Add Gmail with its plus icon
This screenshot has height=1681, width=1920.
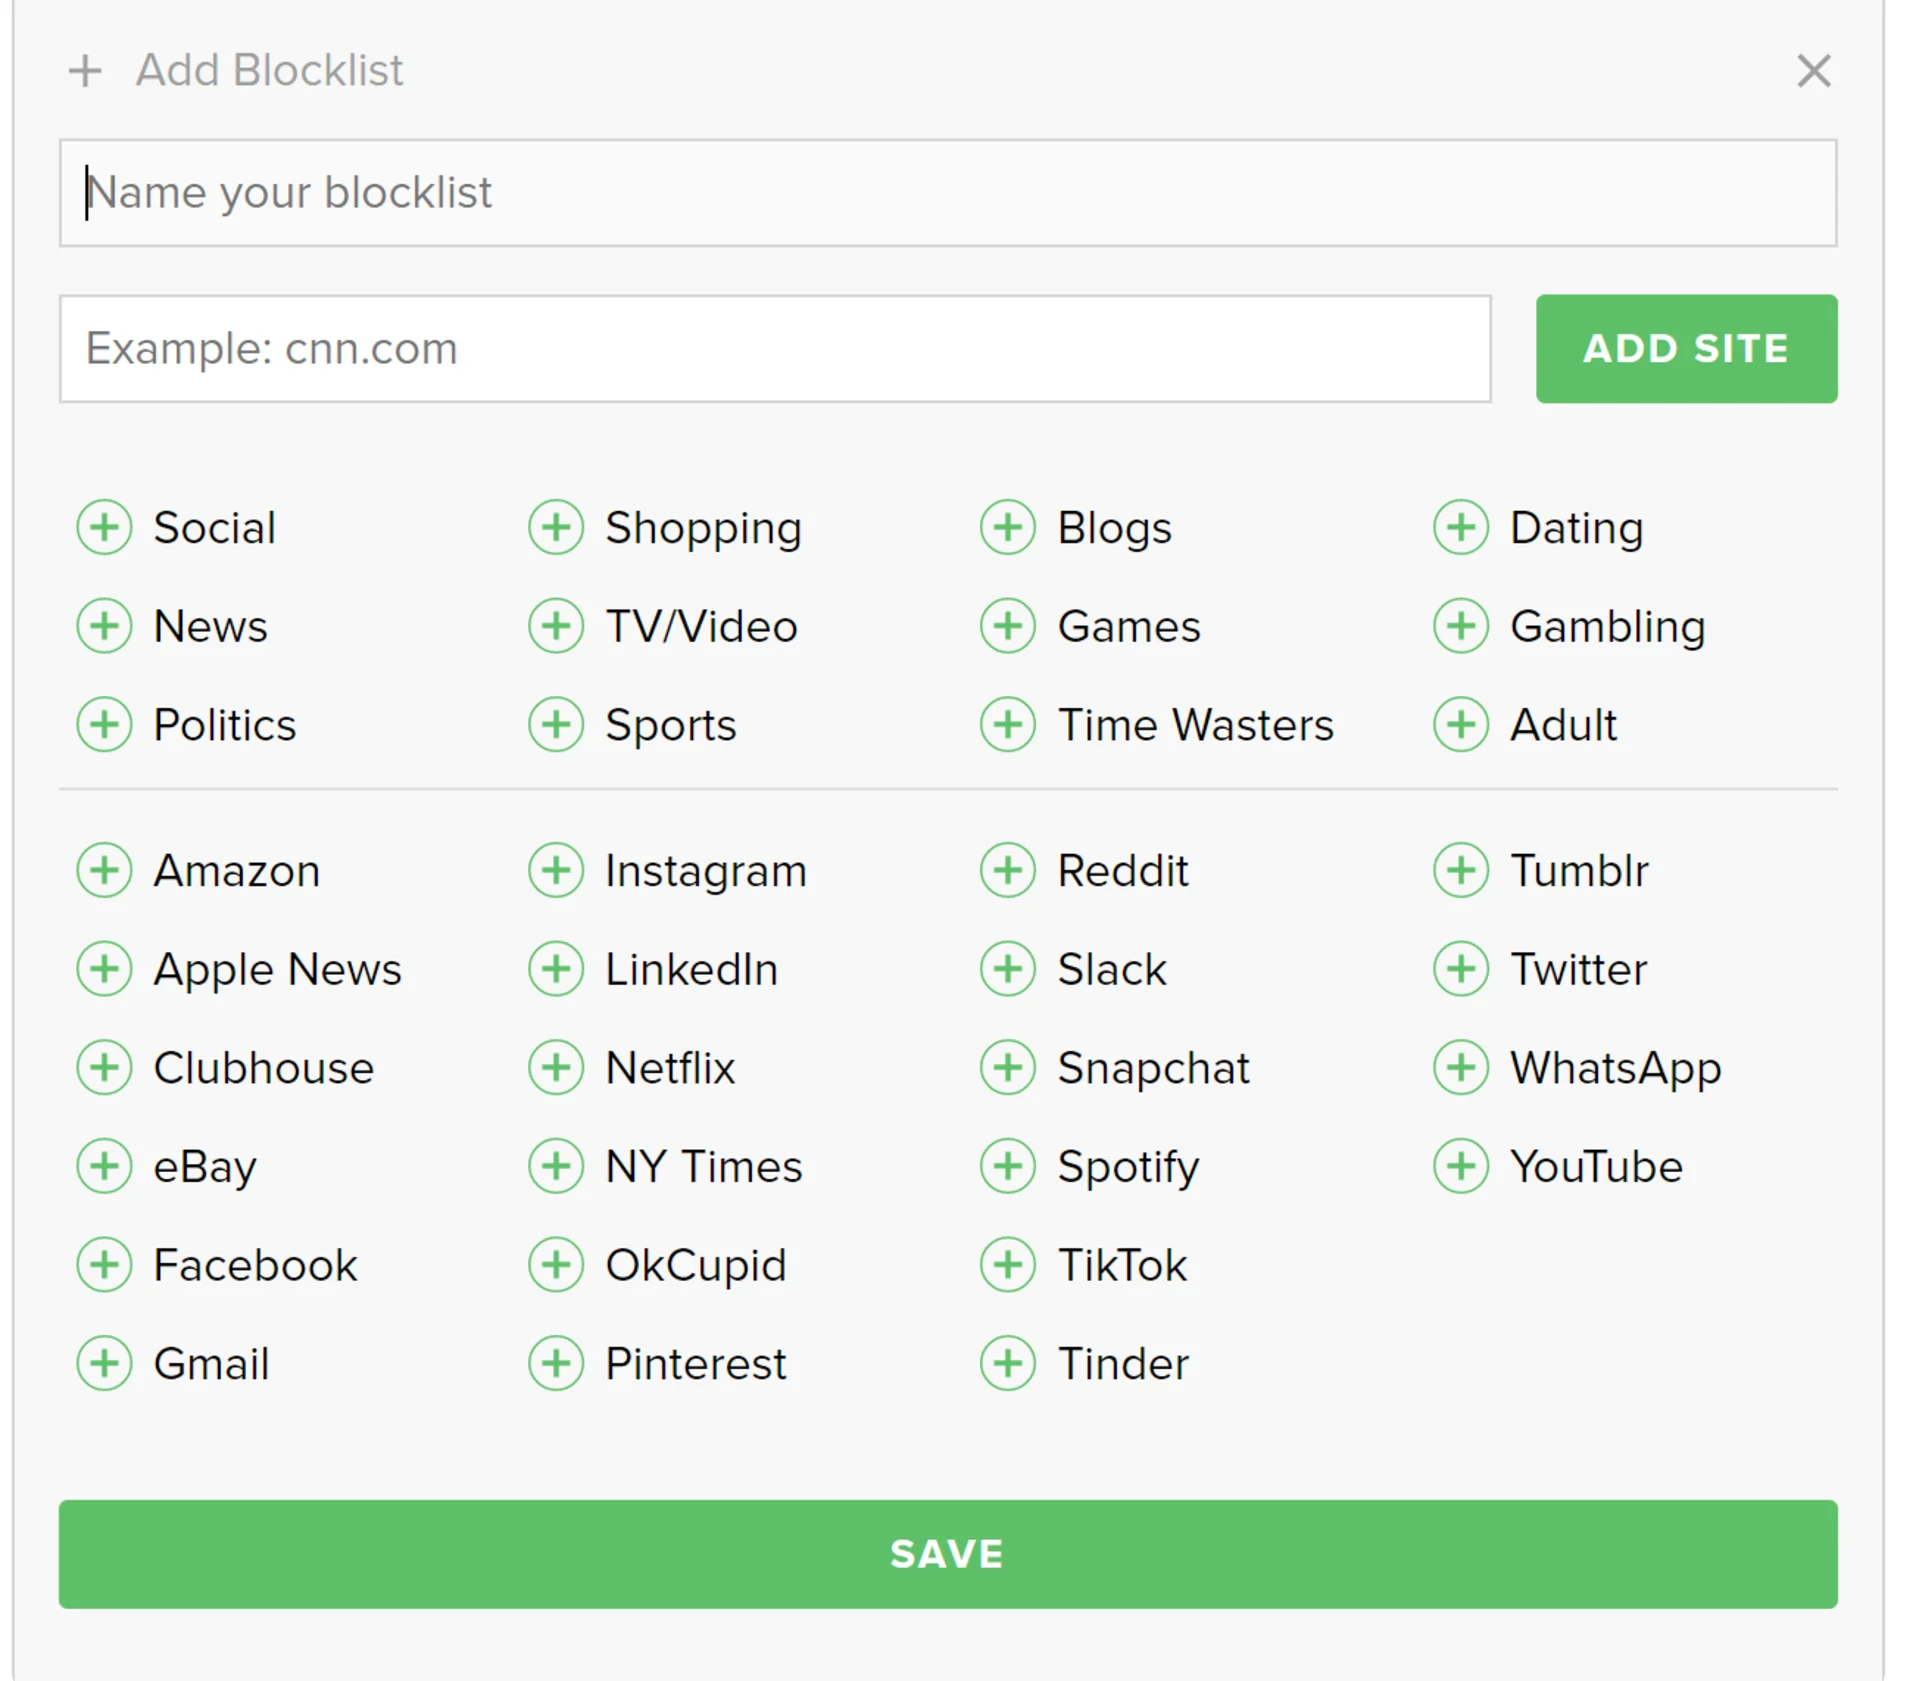pos(103,1363)
